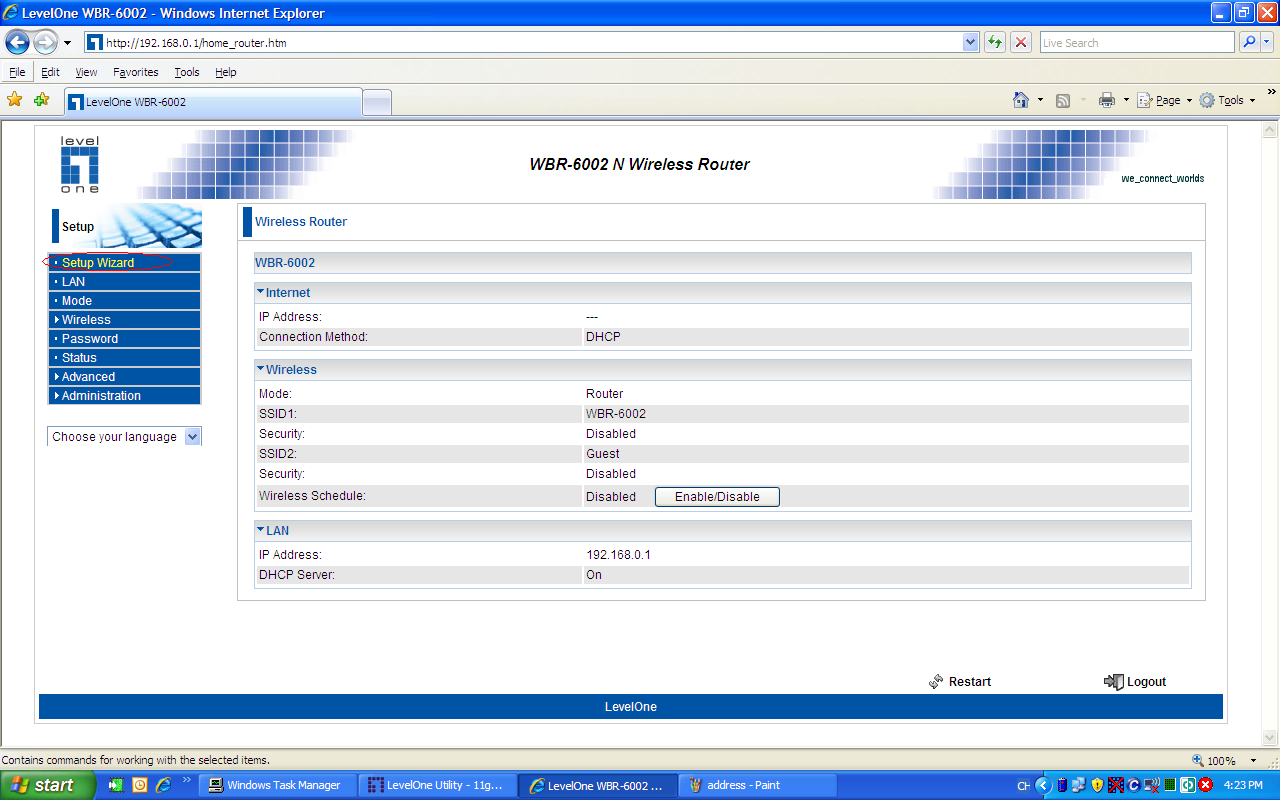Open the Setup Wizard from the sidebar
1280x800 pixels.
coord(100,262)
